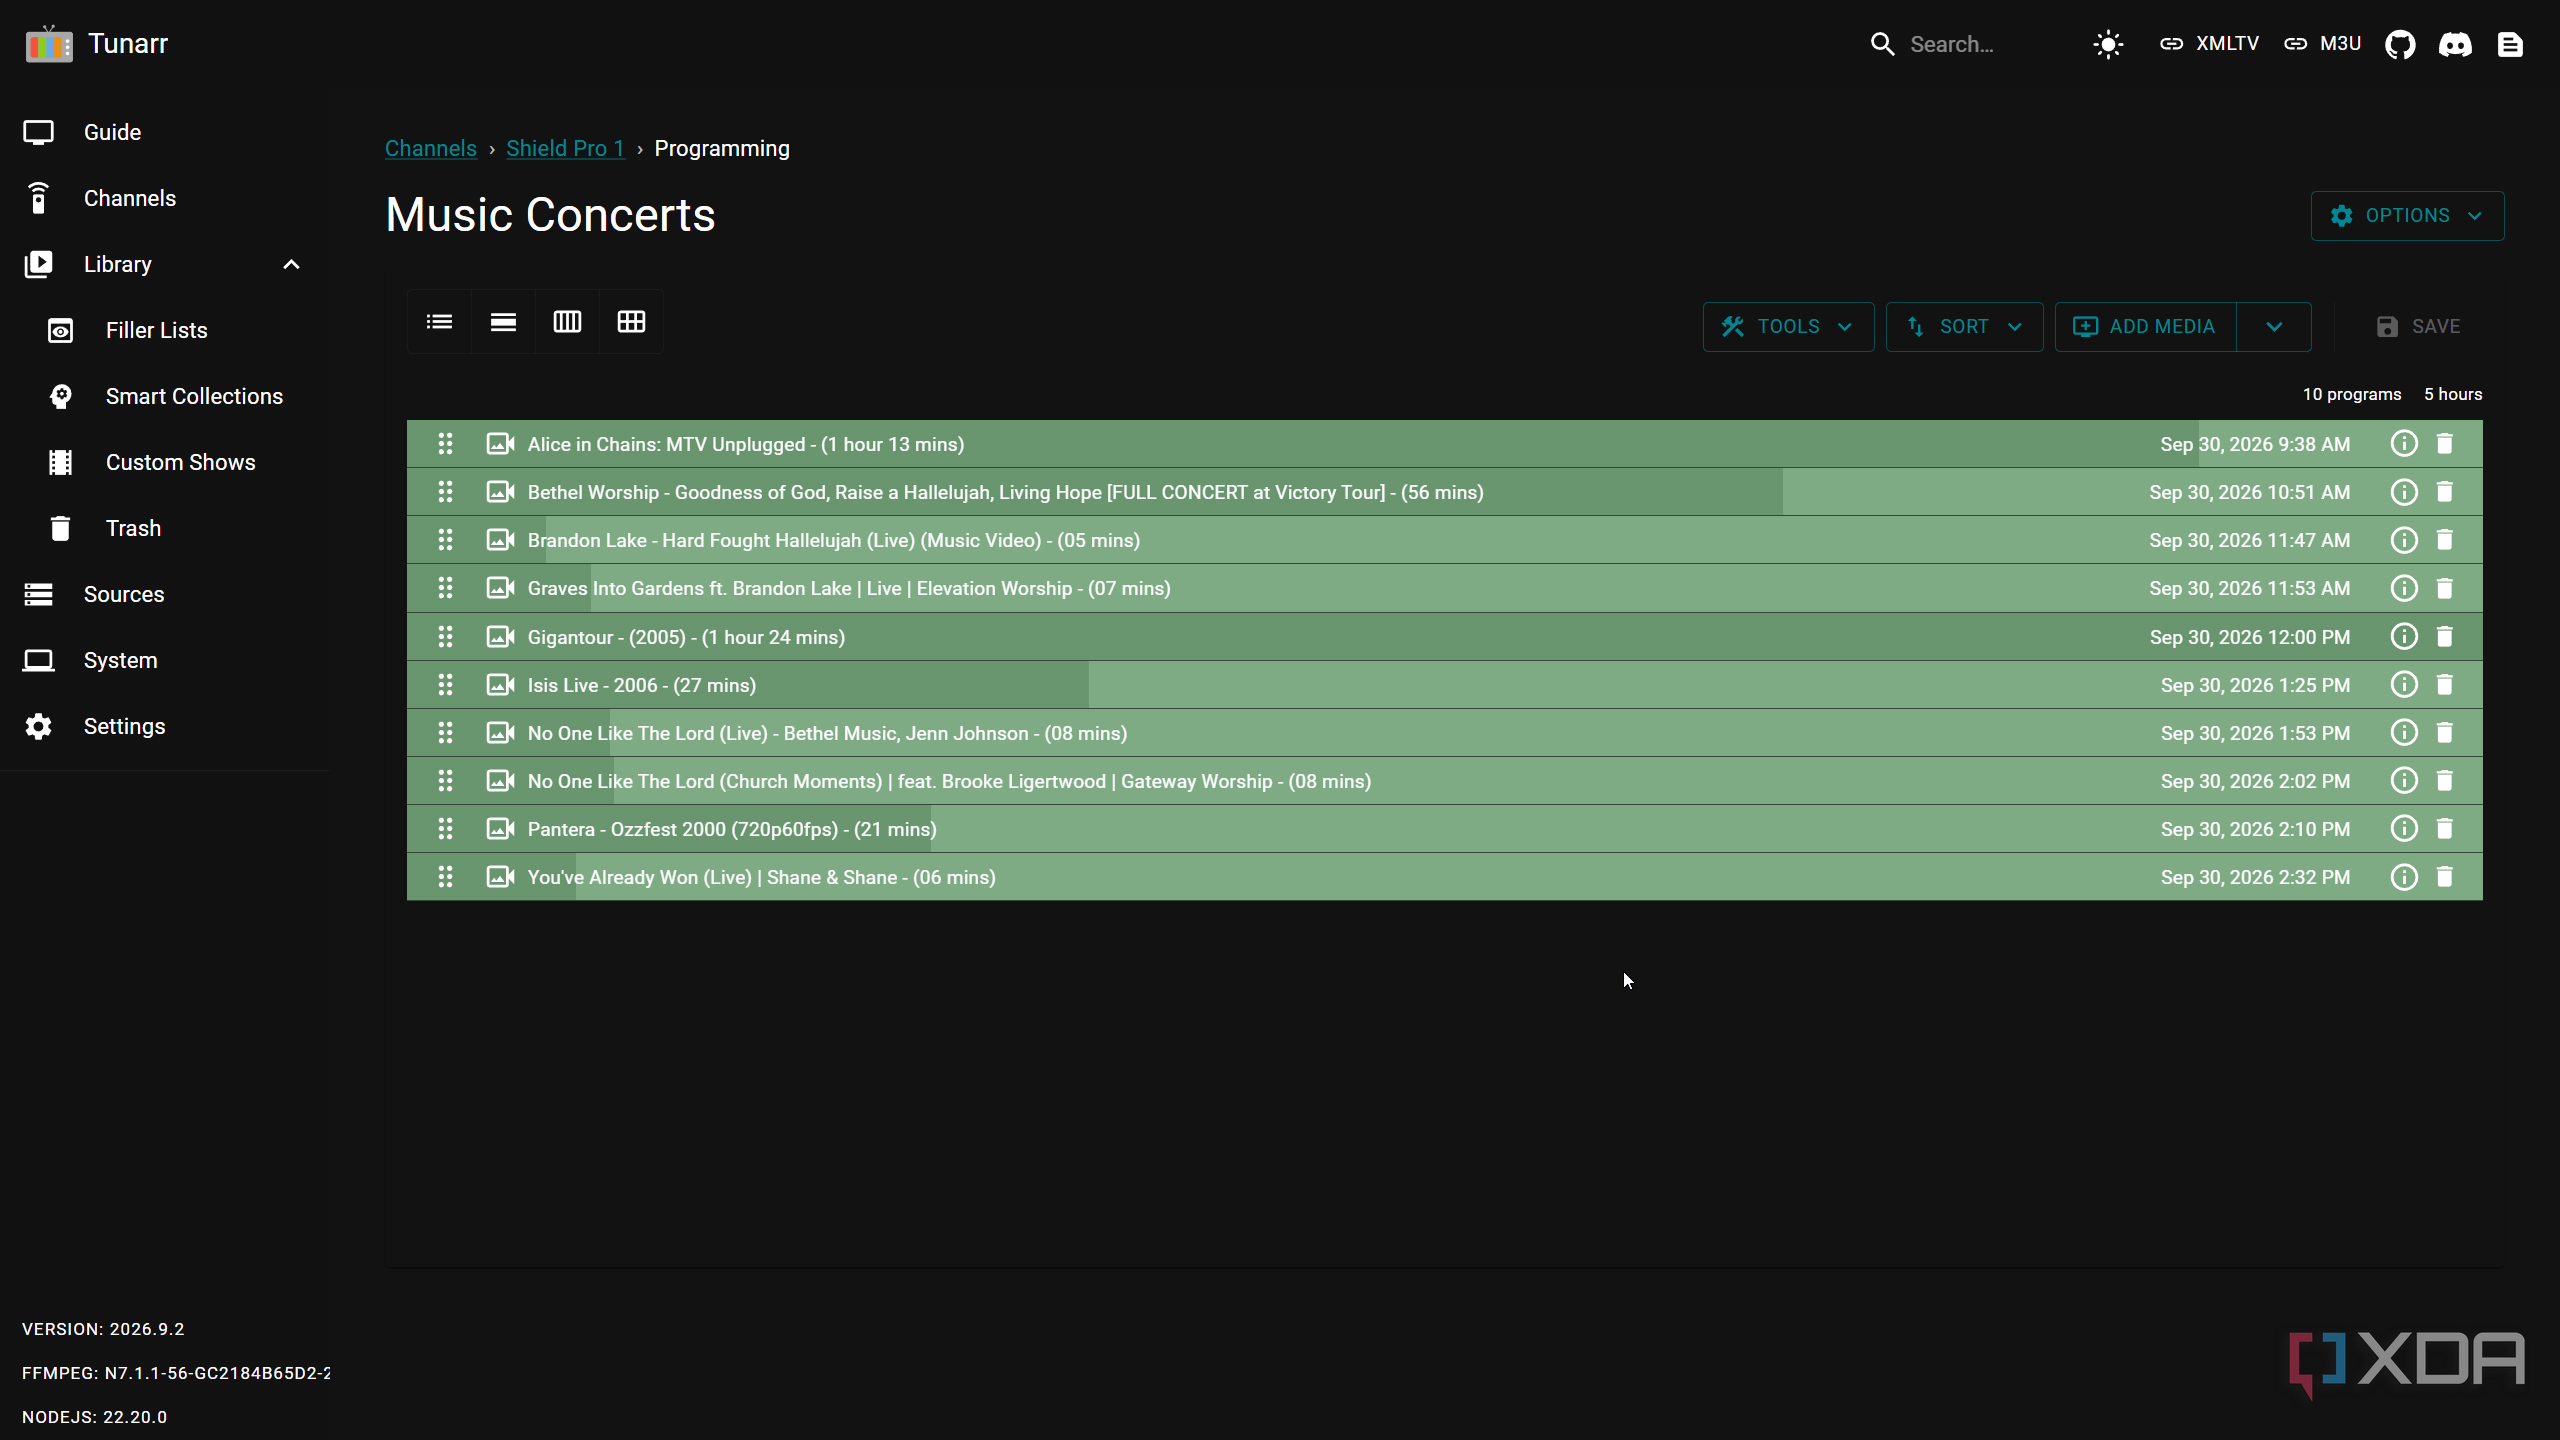The image size is (2560, 1440).
Task: Delete You've Already Won (Live) program
Action: coord(2444,877)
